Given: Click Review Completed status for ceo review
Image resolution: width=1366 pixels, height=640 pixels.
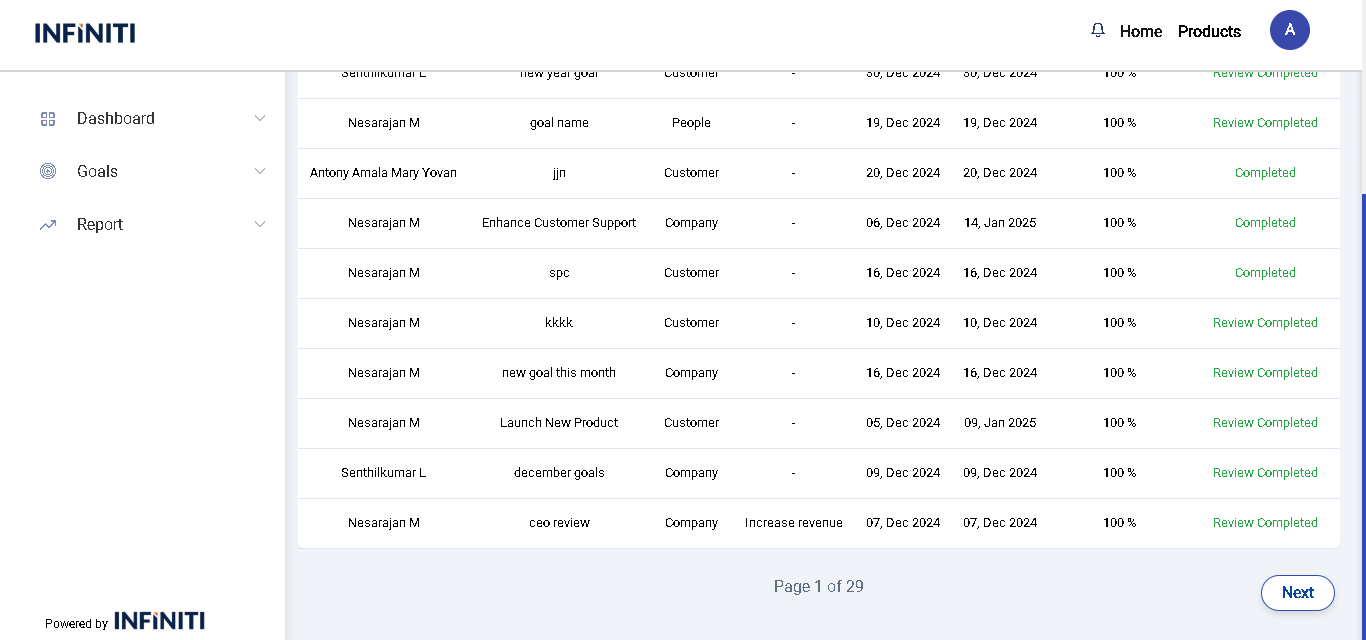Looking at the screenshot, I should pyautogui.click(x=1265, y=523).
